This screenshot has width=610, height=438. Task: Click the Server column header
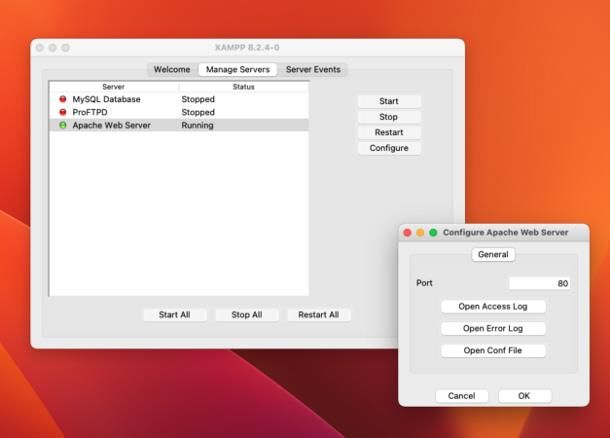[114, 87]
